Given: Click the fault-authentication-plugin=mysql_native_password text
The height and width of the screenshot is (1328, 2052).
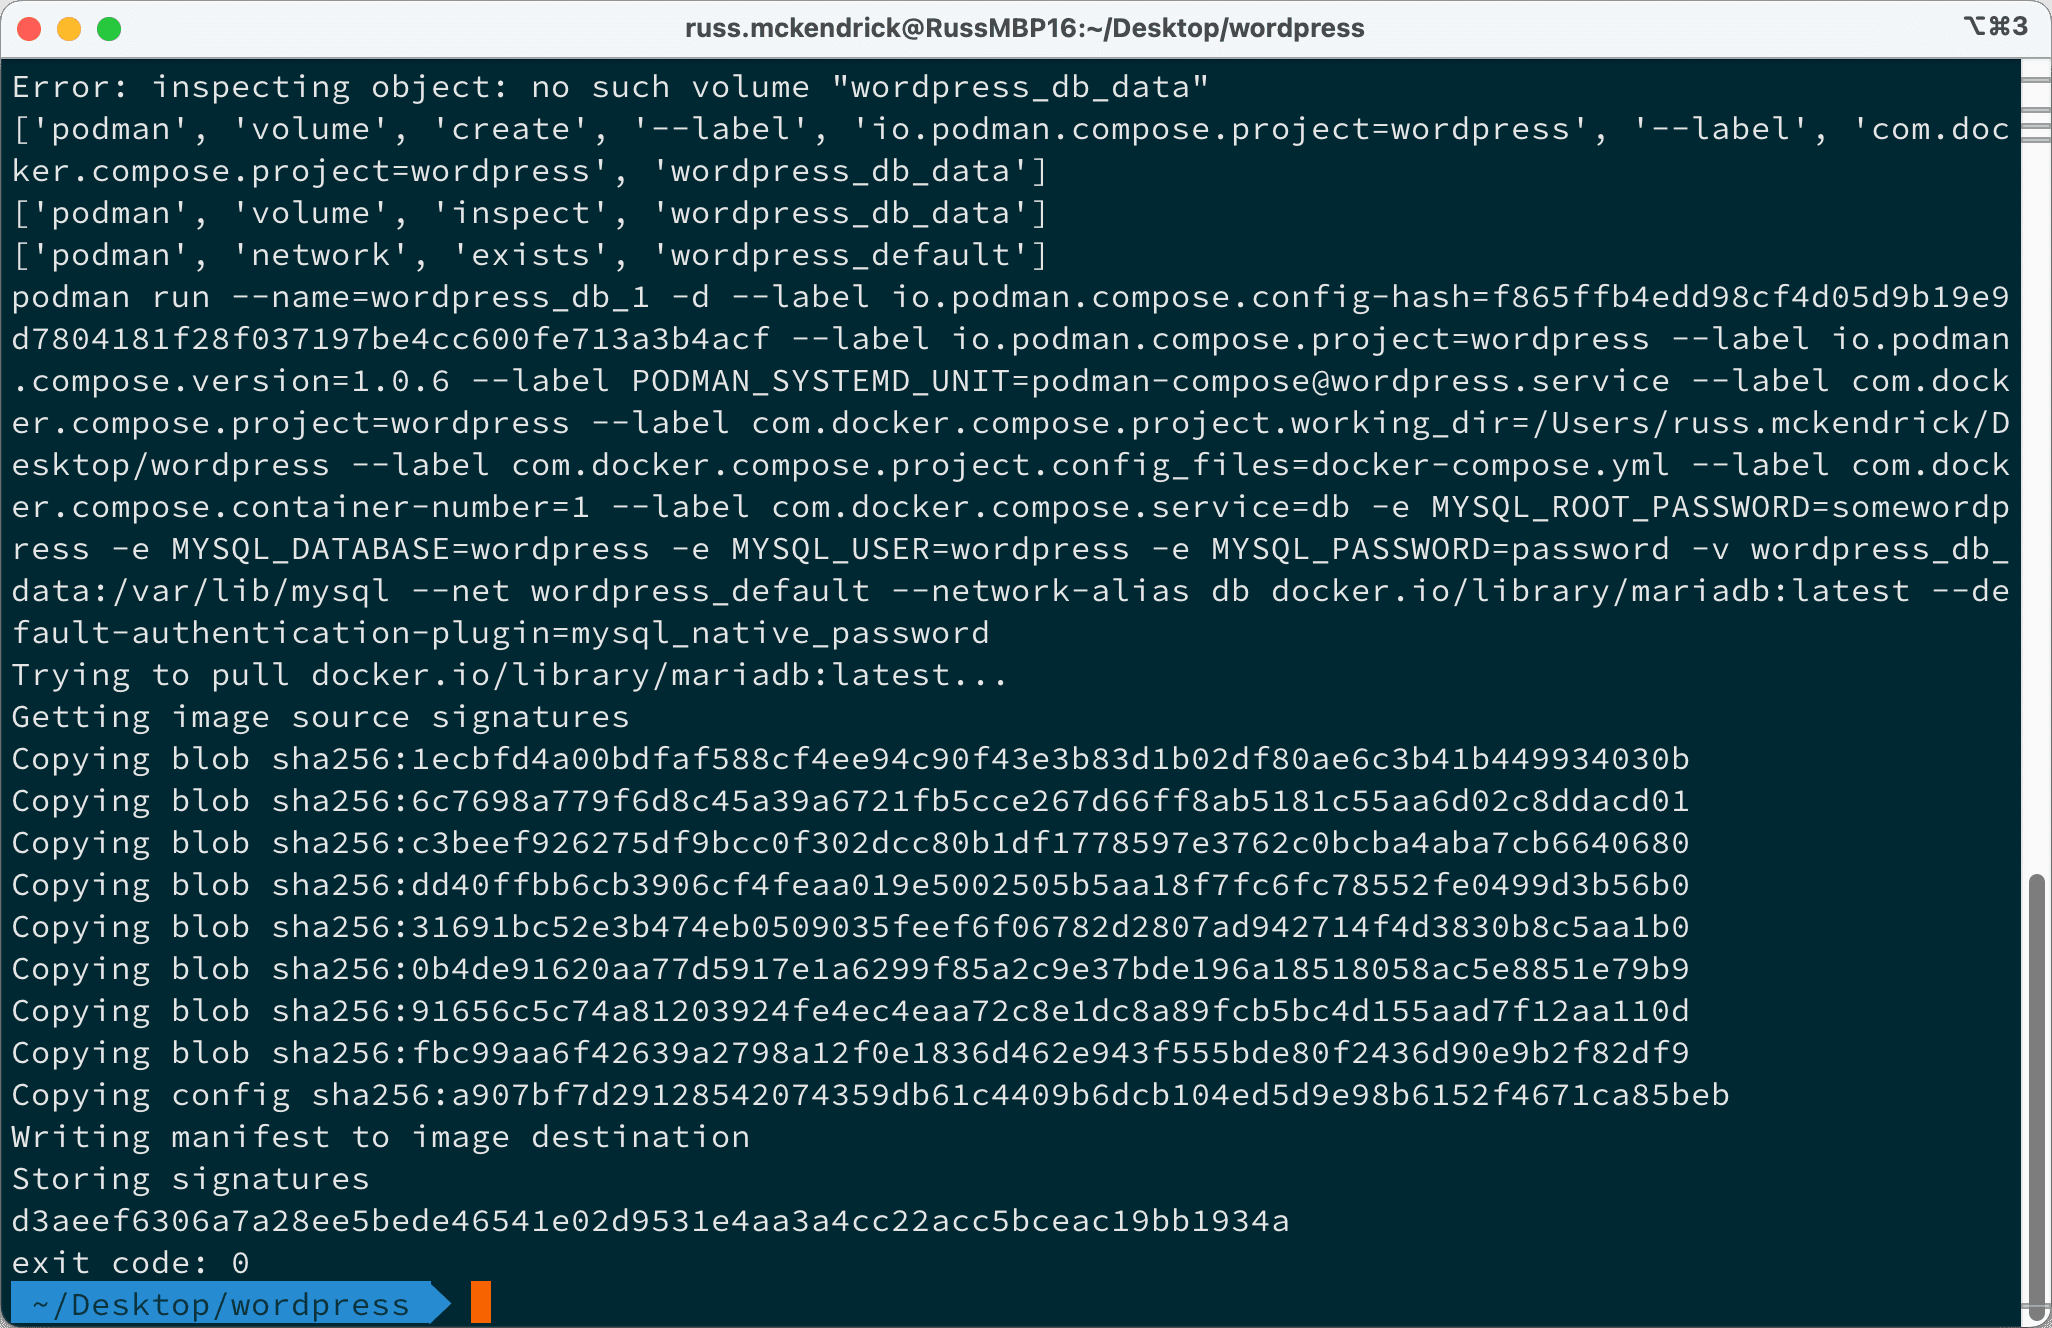Looking at the screenshot, I should [501, 632].
